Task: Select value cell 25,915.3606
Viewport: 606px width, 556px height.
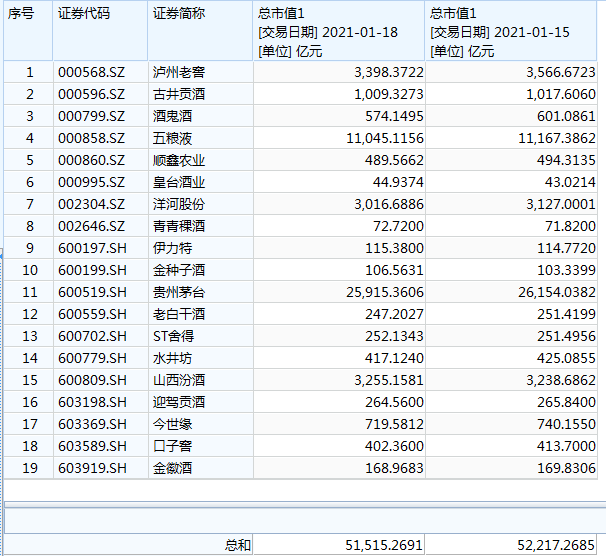Action: 339,292
